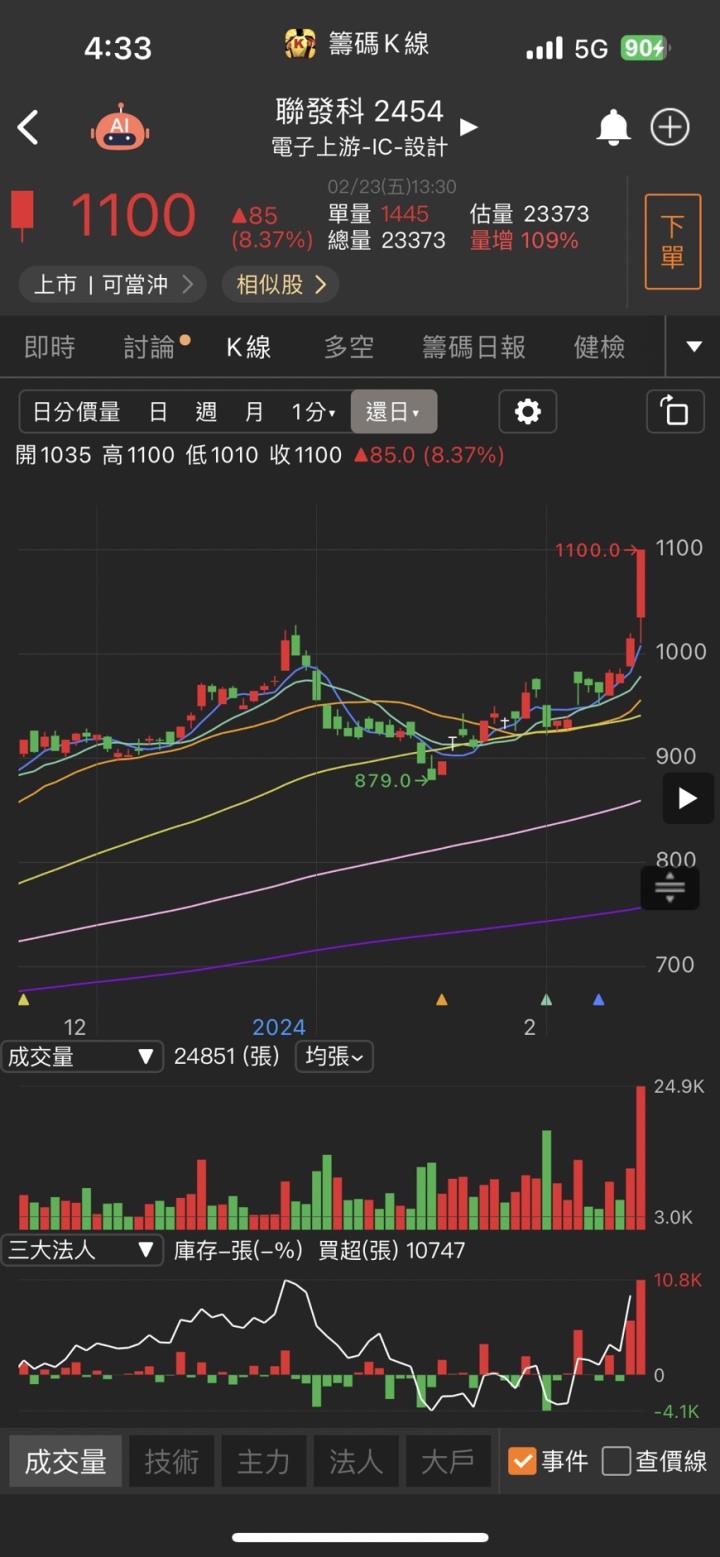Enable the 查價線 checkbox
720x1557 pixels.
pos(616,1461)
